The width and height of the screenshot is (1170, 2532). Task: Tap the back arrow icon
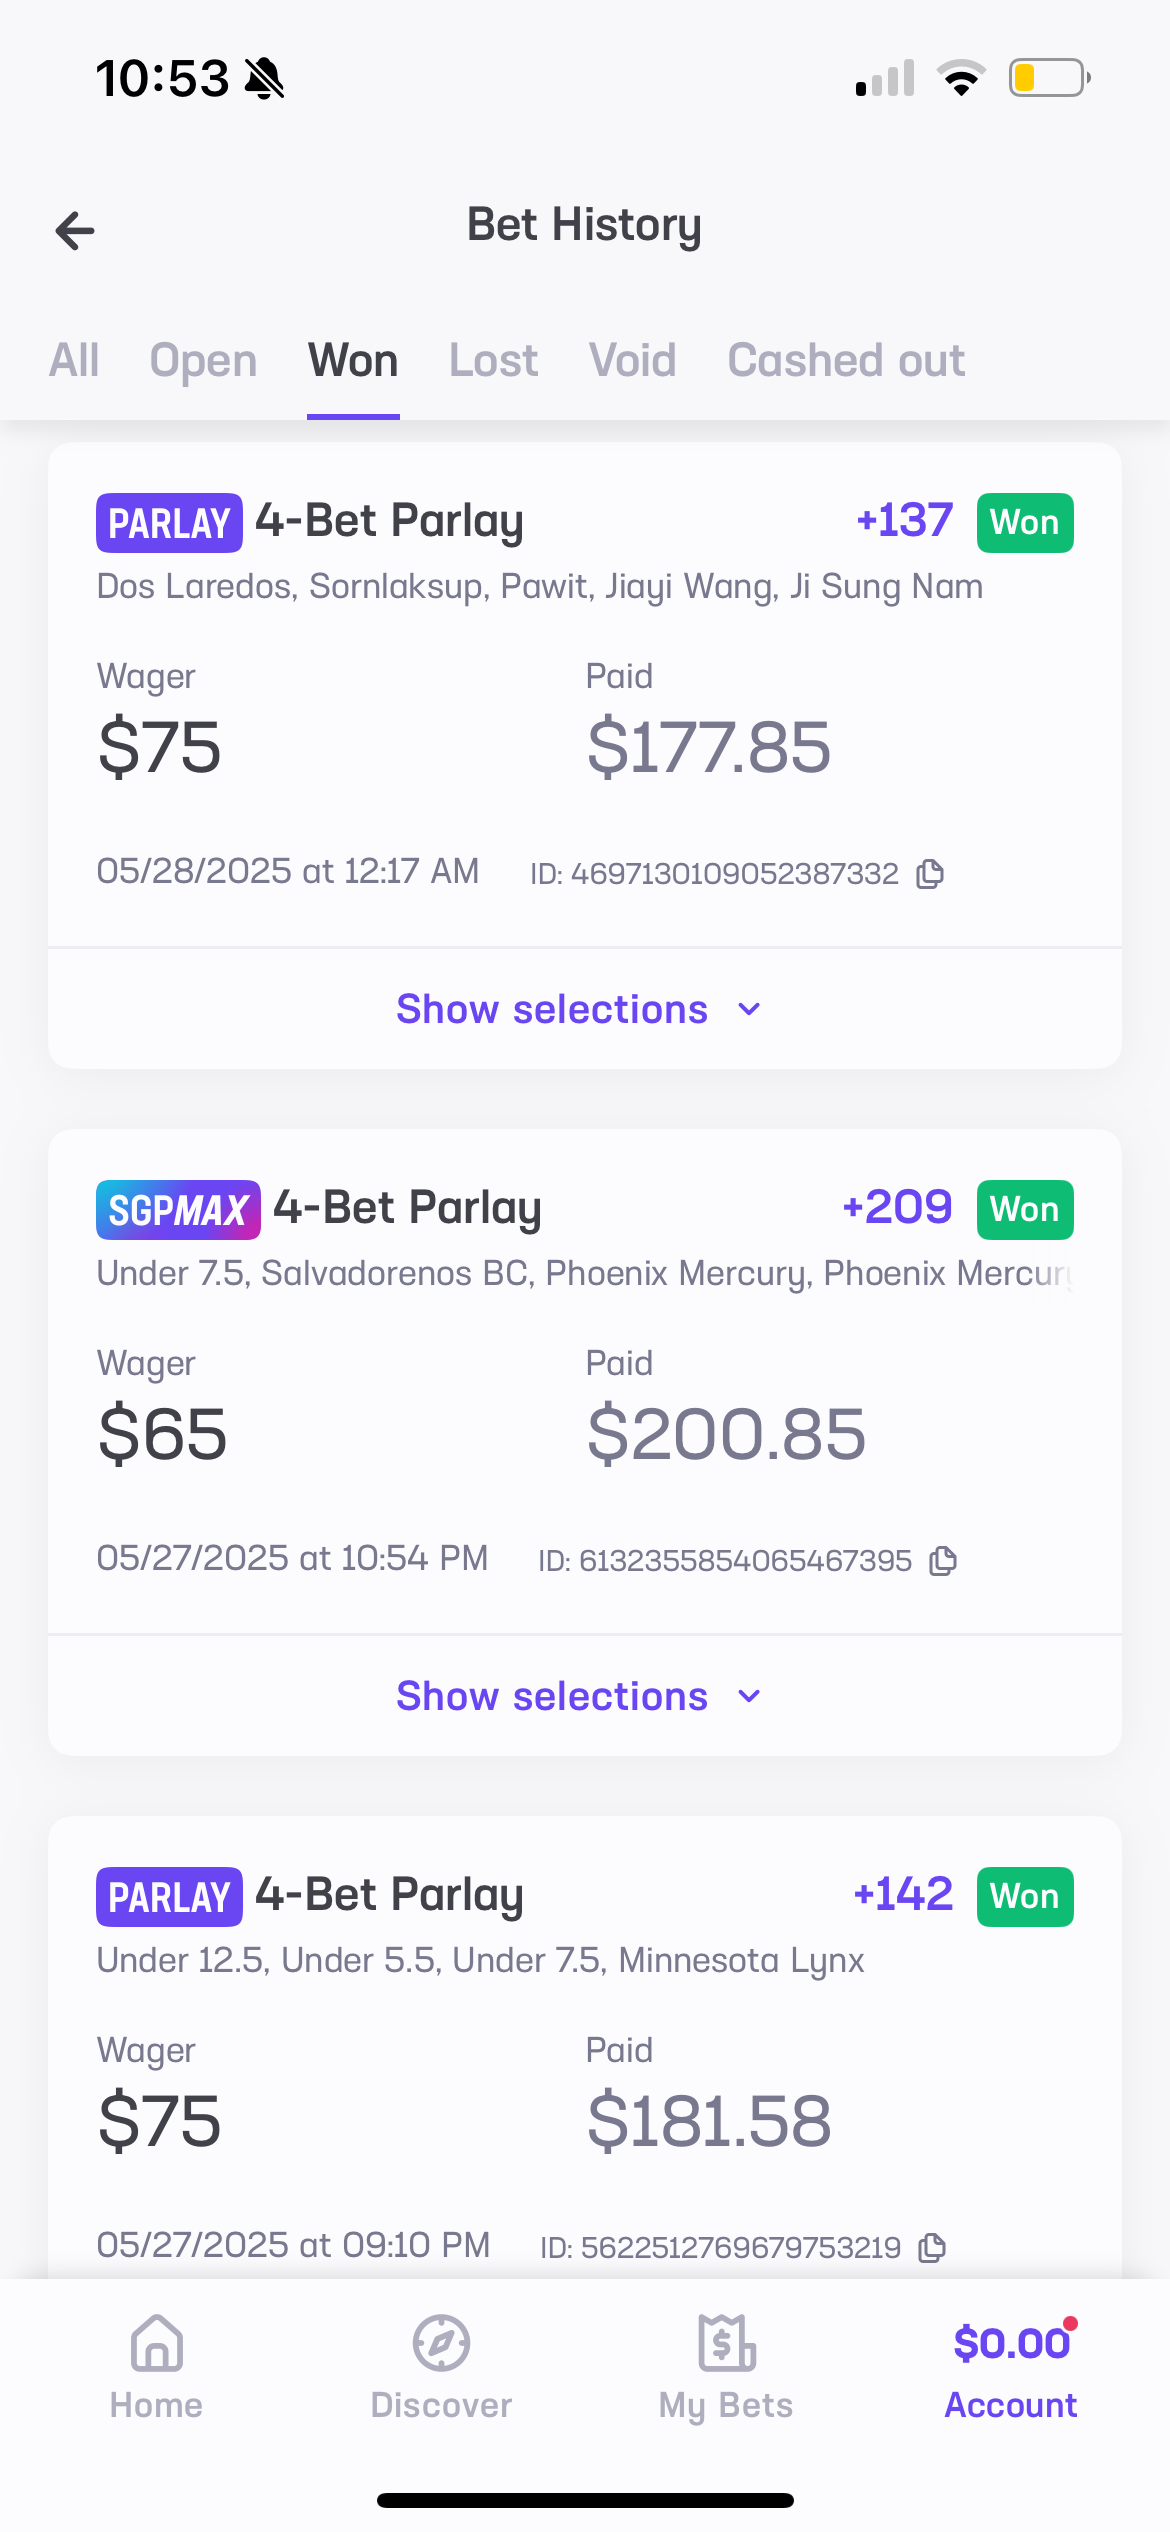pyautogui.click(x=75, y=231)
